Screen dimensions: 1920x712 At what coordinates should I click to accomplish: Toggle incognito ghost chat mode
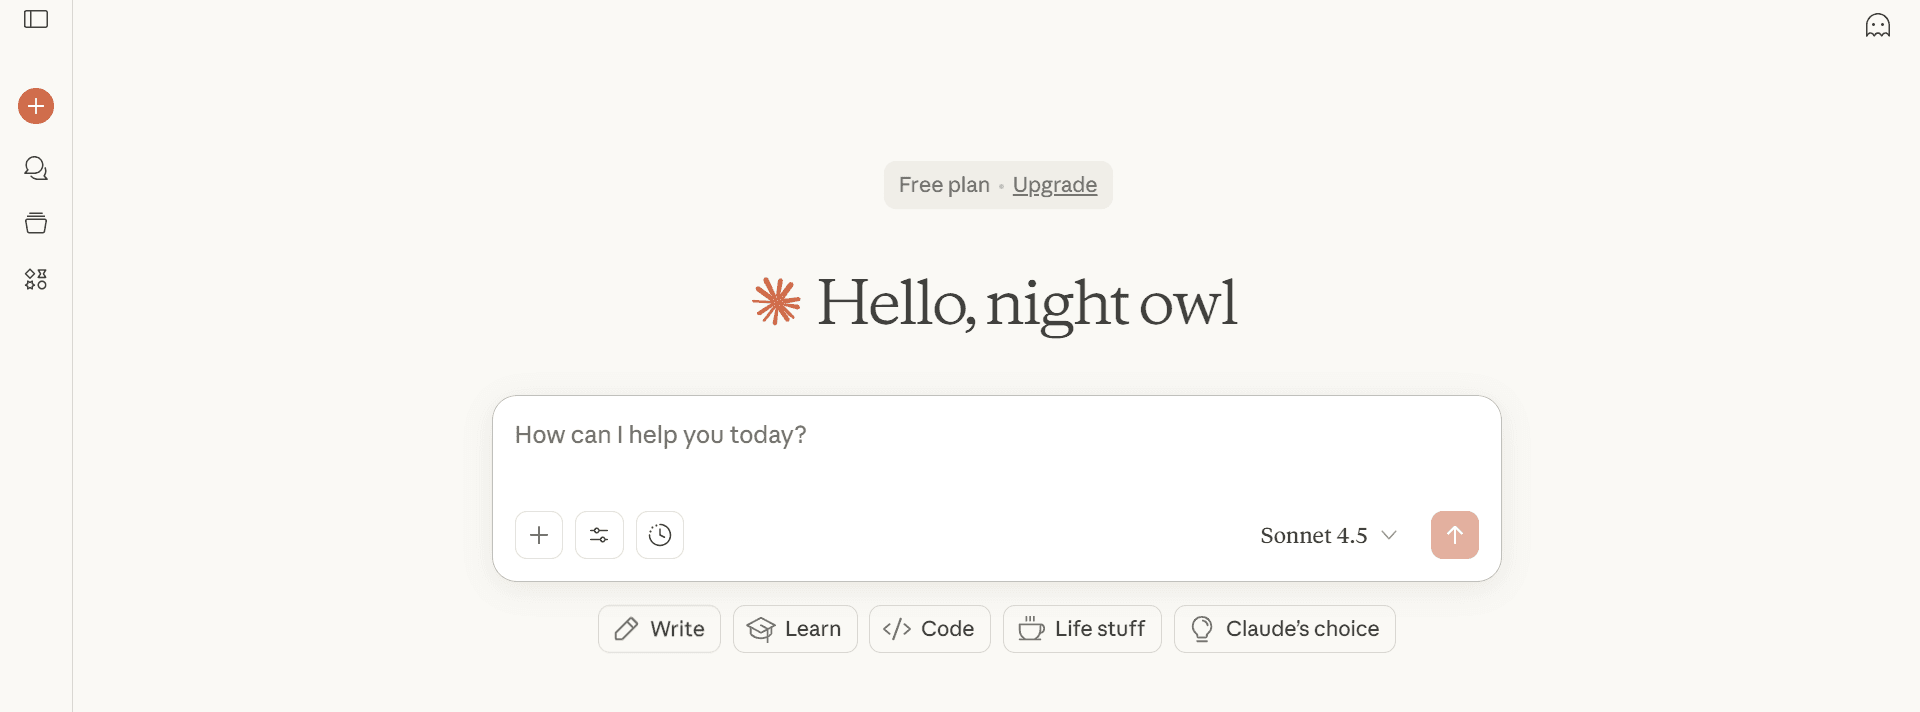pos(1878,25)
